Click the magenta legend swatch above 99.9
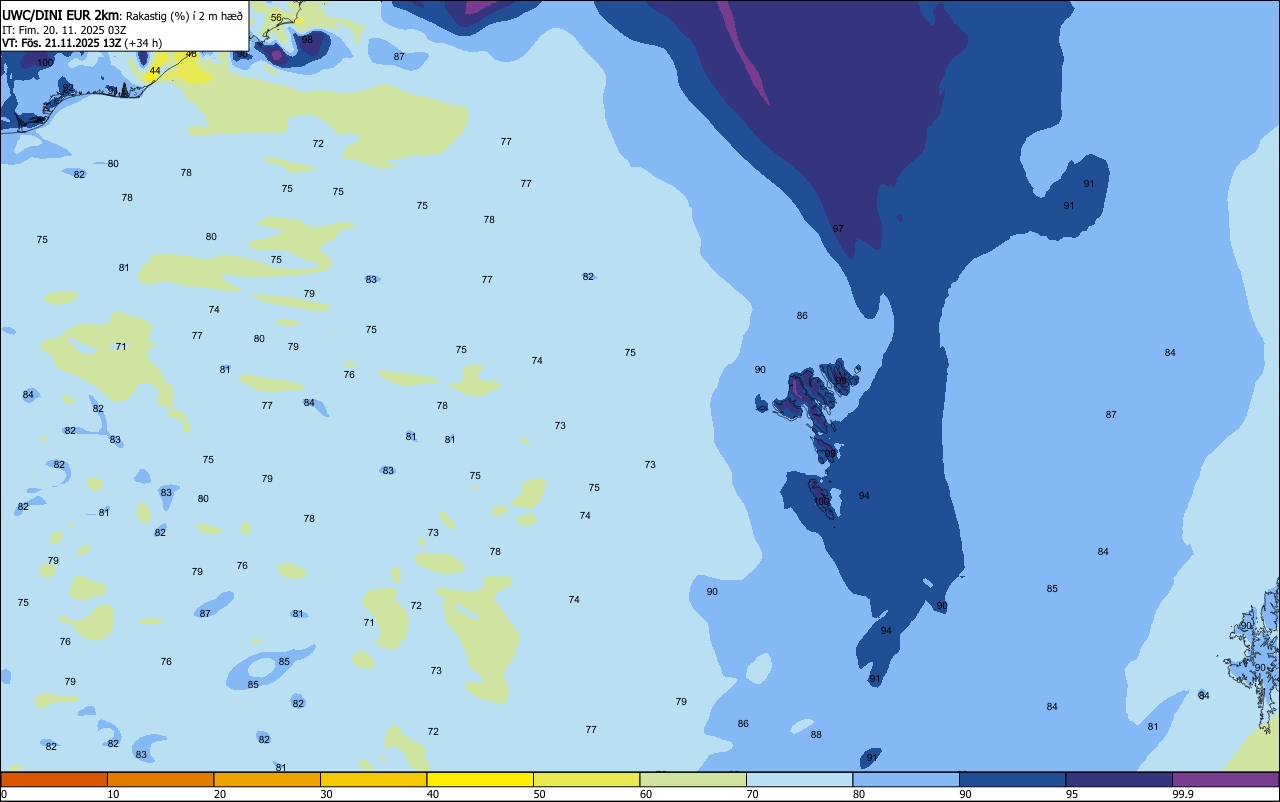Image resolution: width=1280 pixels, height=802 pixels. [1225, 779]
